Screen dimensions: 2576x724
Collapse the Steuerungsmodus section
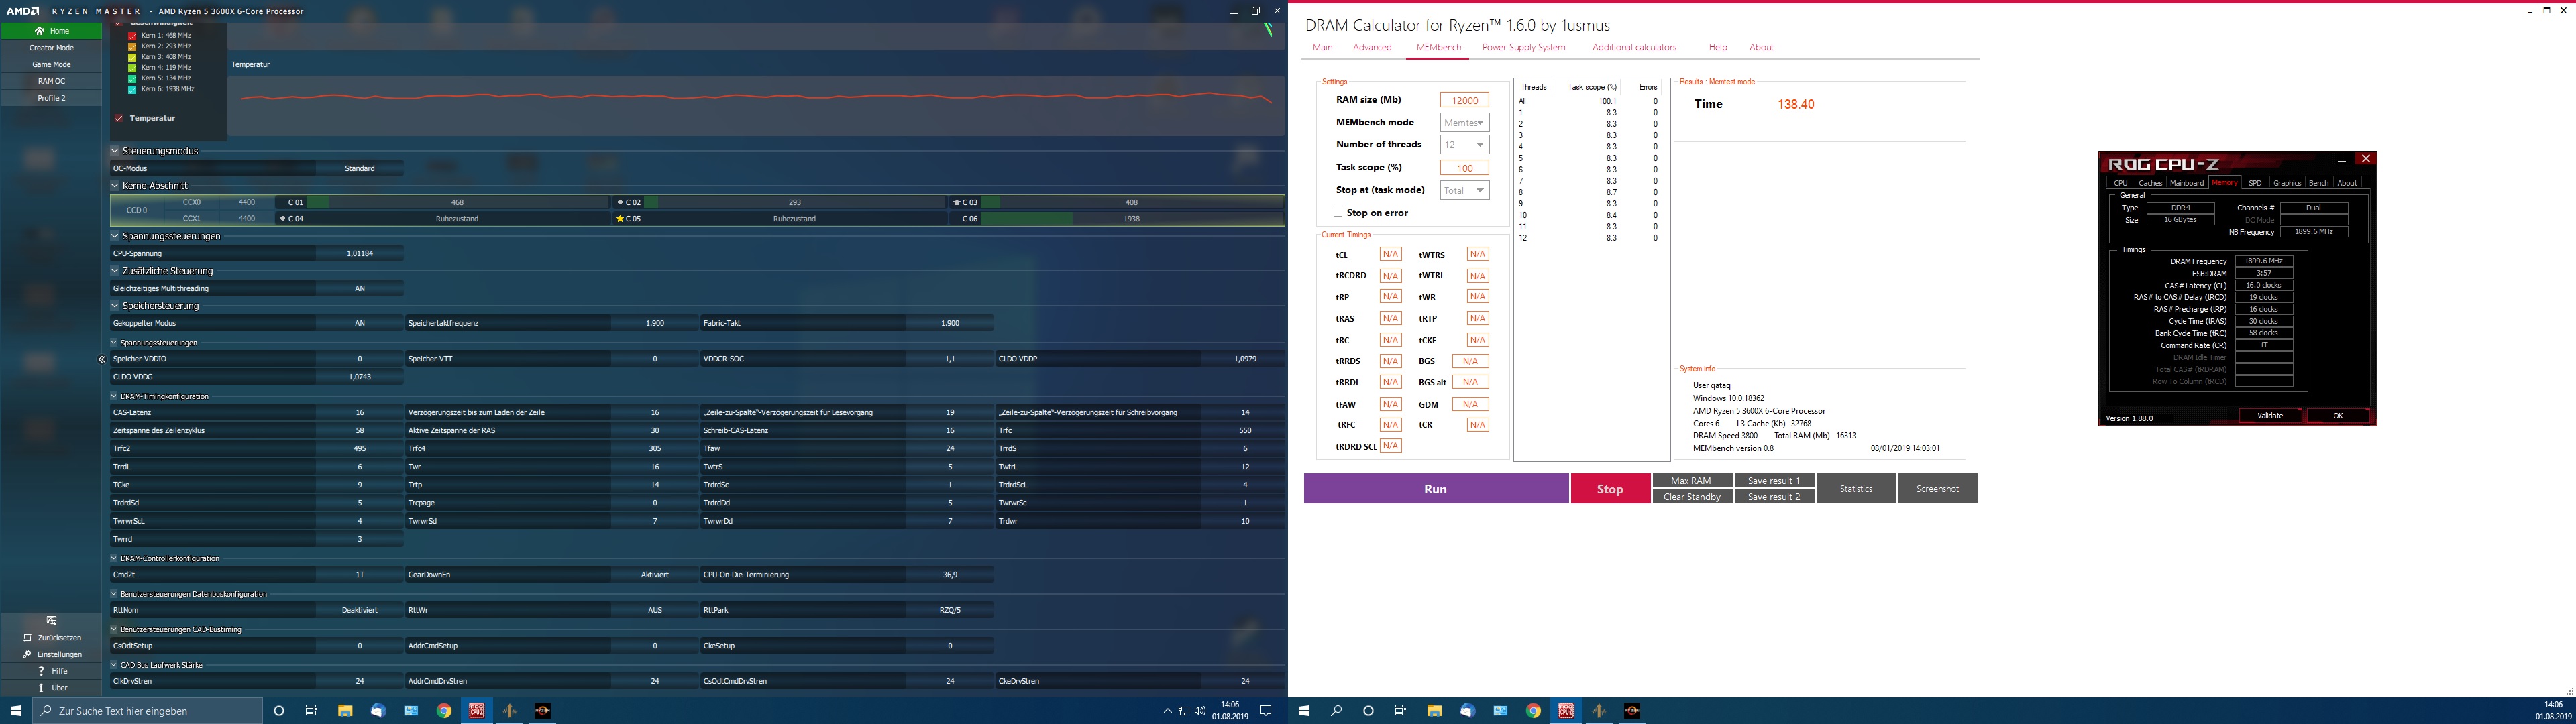[x=115, y=151]
